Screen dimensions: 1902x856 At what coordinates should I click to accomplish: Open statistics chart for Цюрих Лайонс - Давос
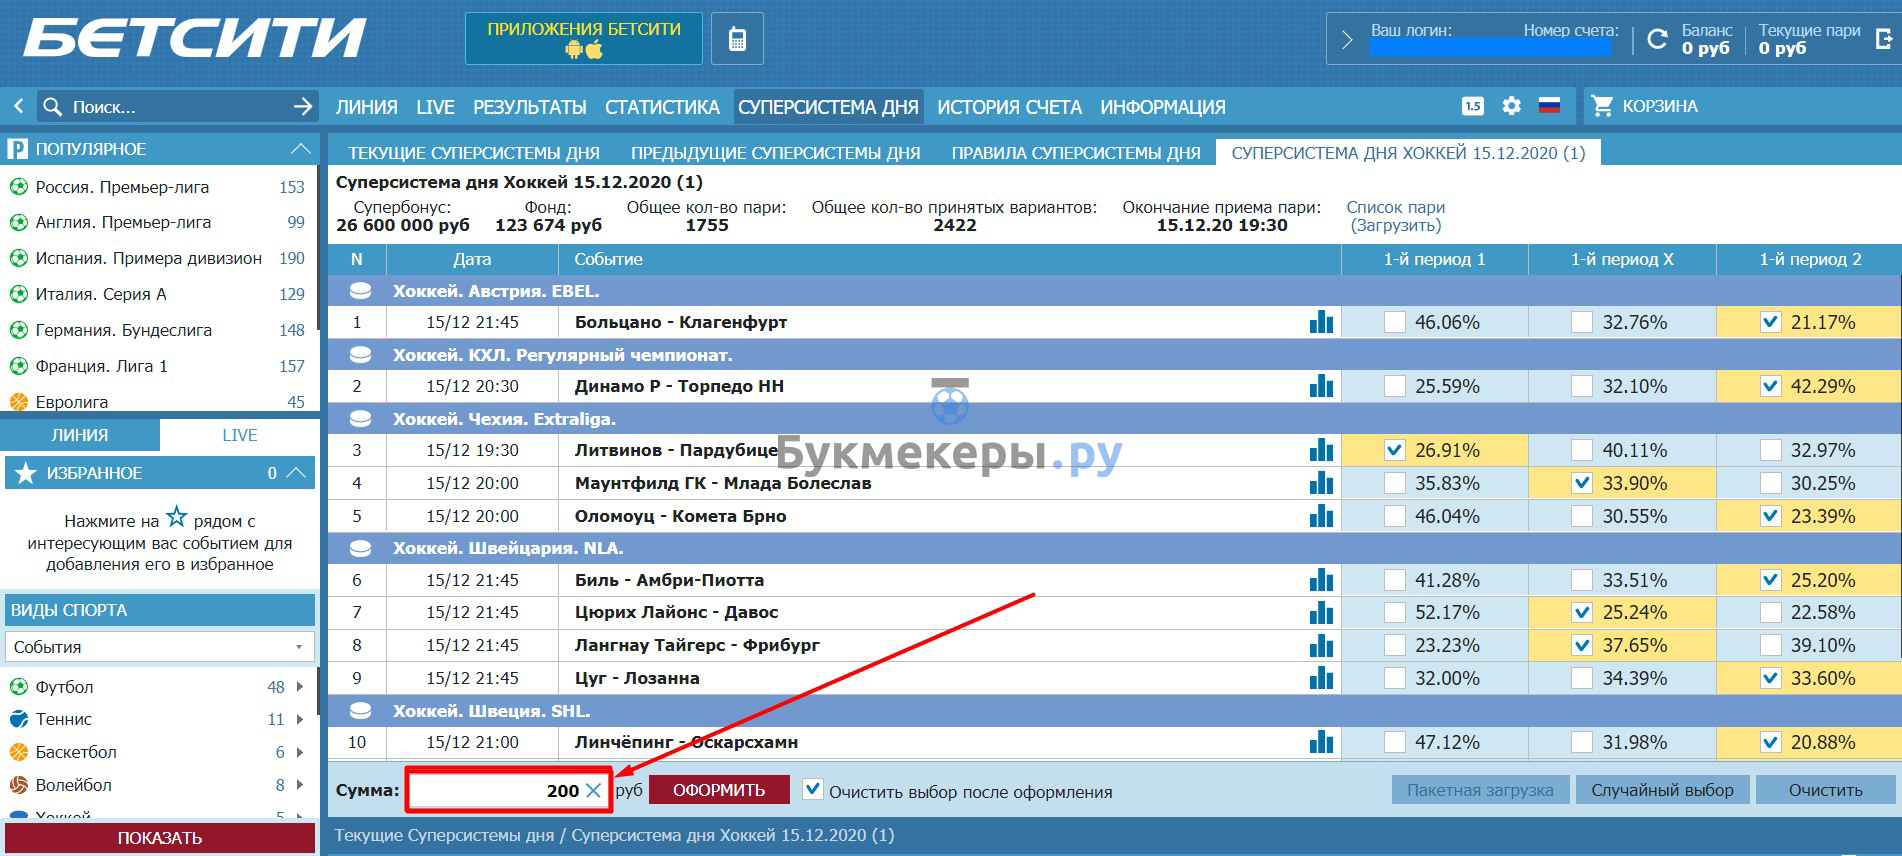1321,612
